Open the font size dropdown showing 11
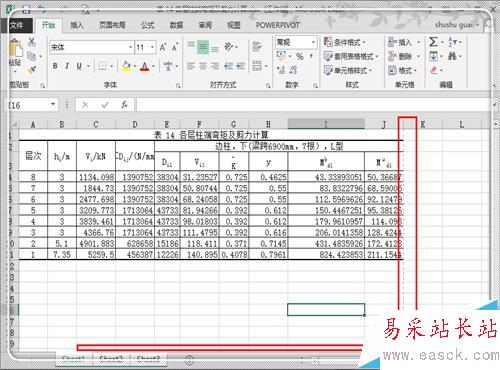 tap(152, 47)
